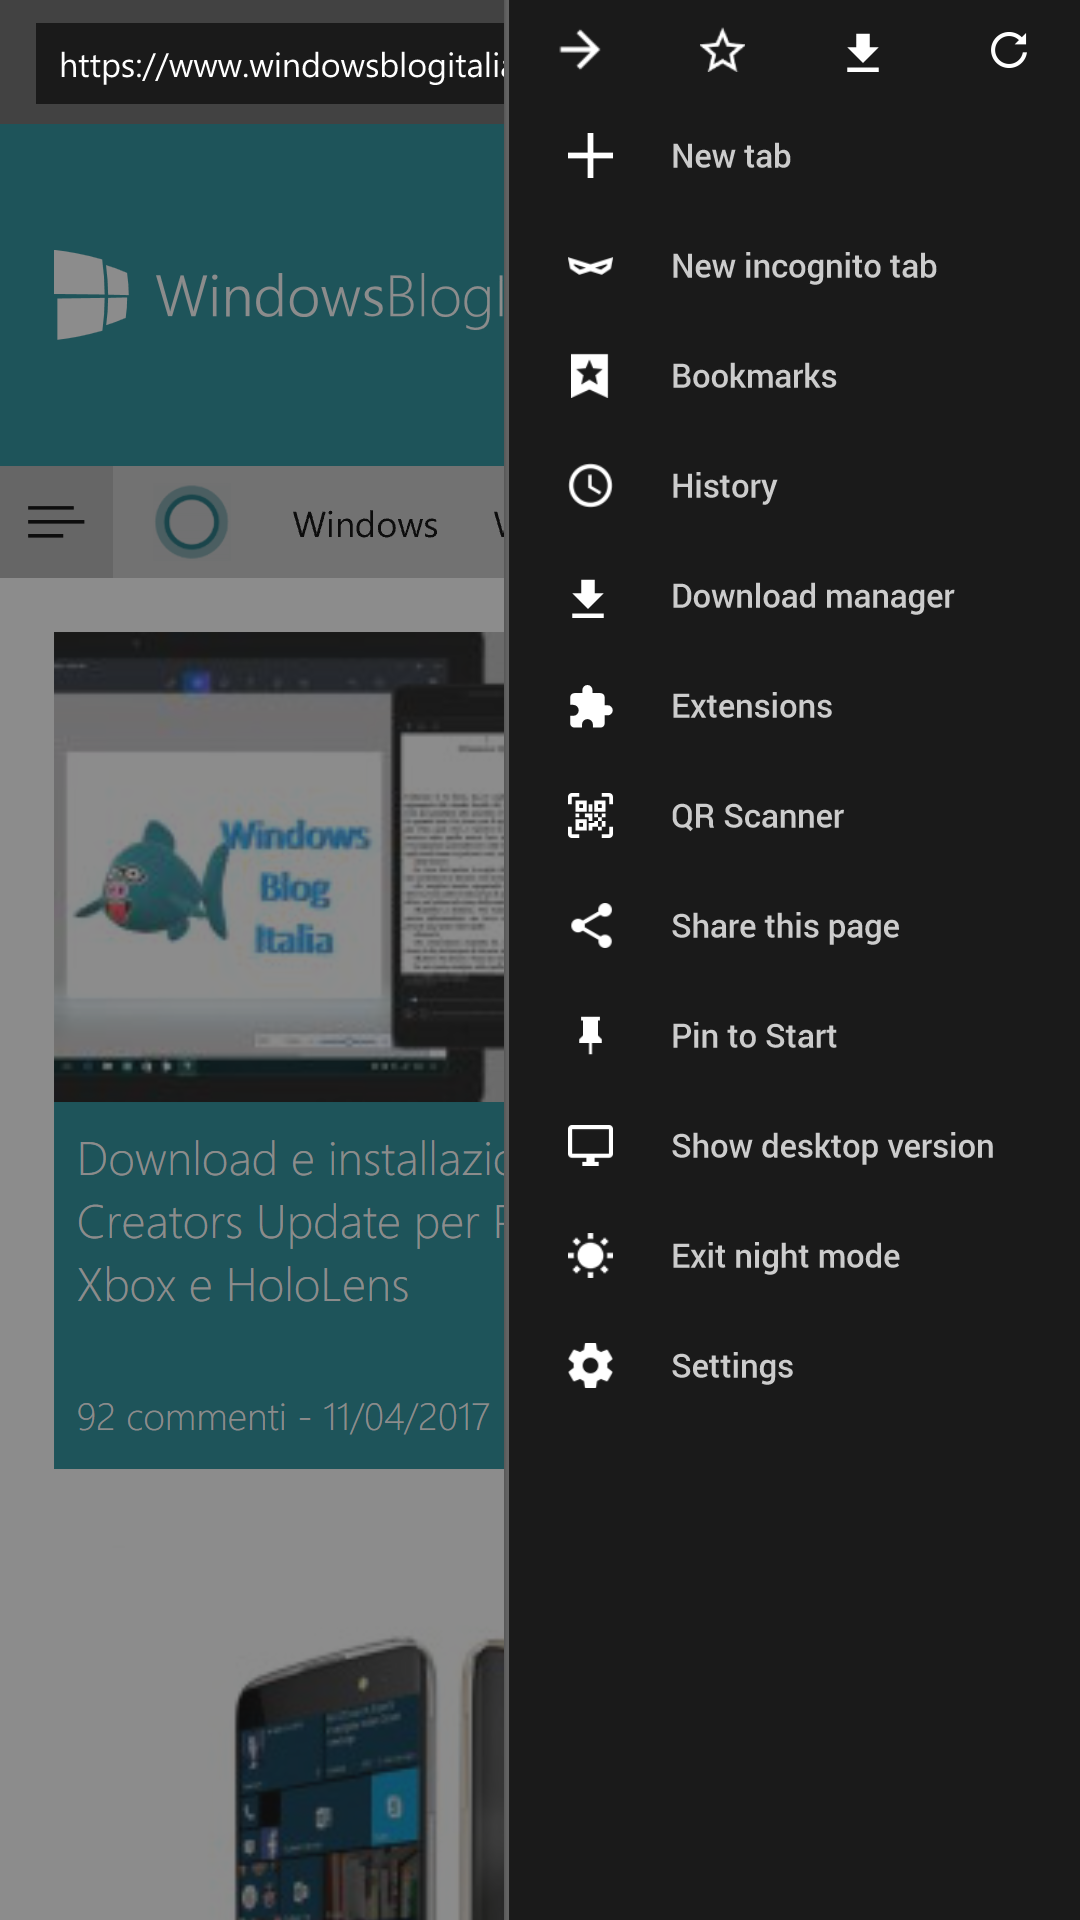Tap the 92 commenti link

pyautogui.click(x=181, y=1417)
